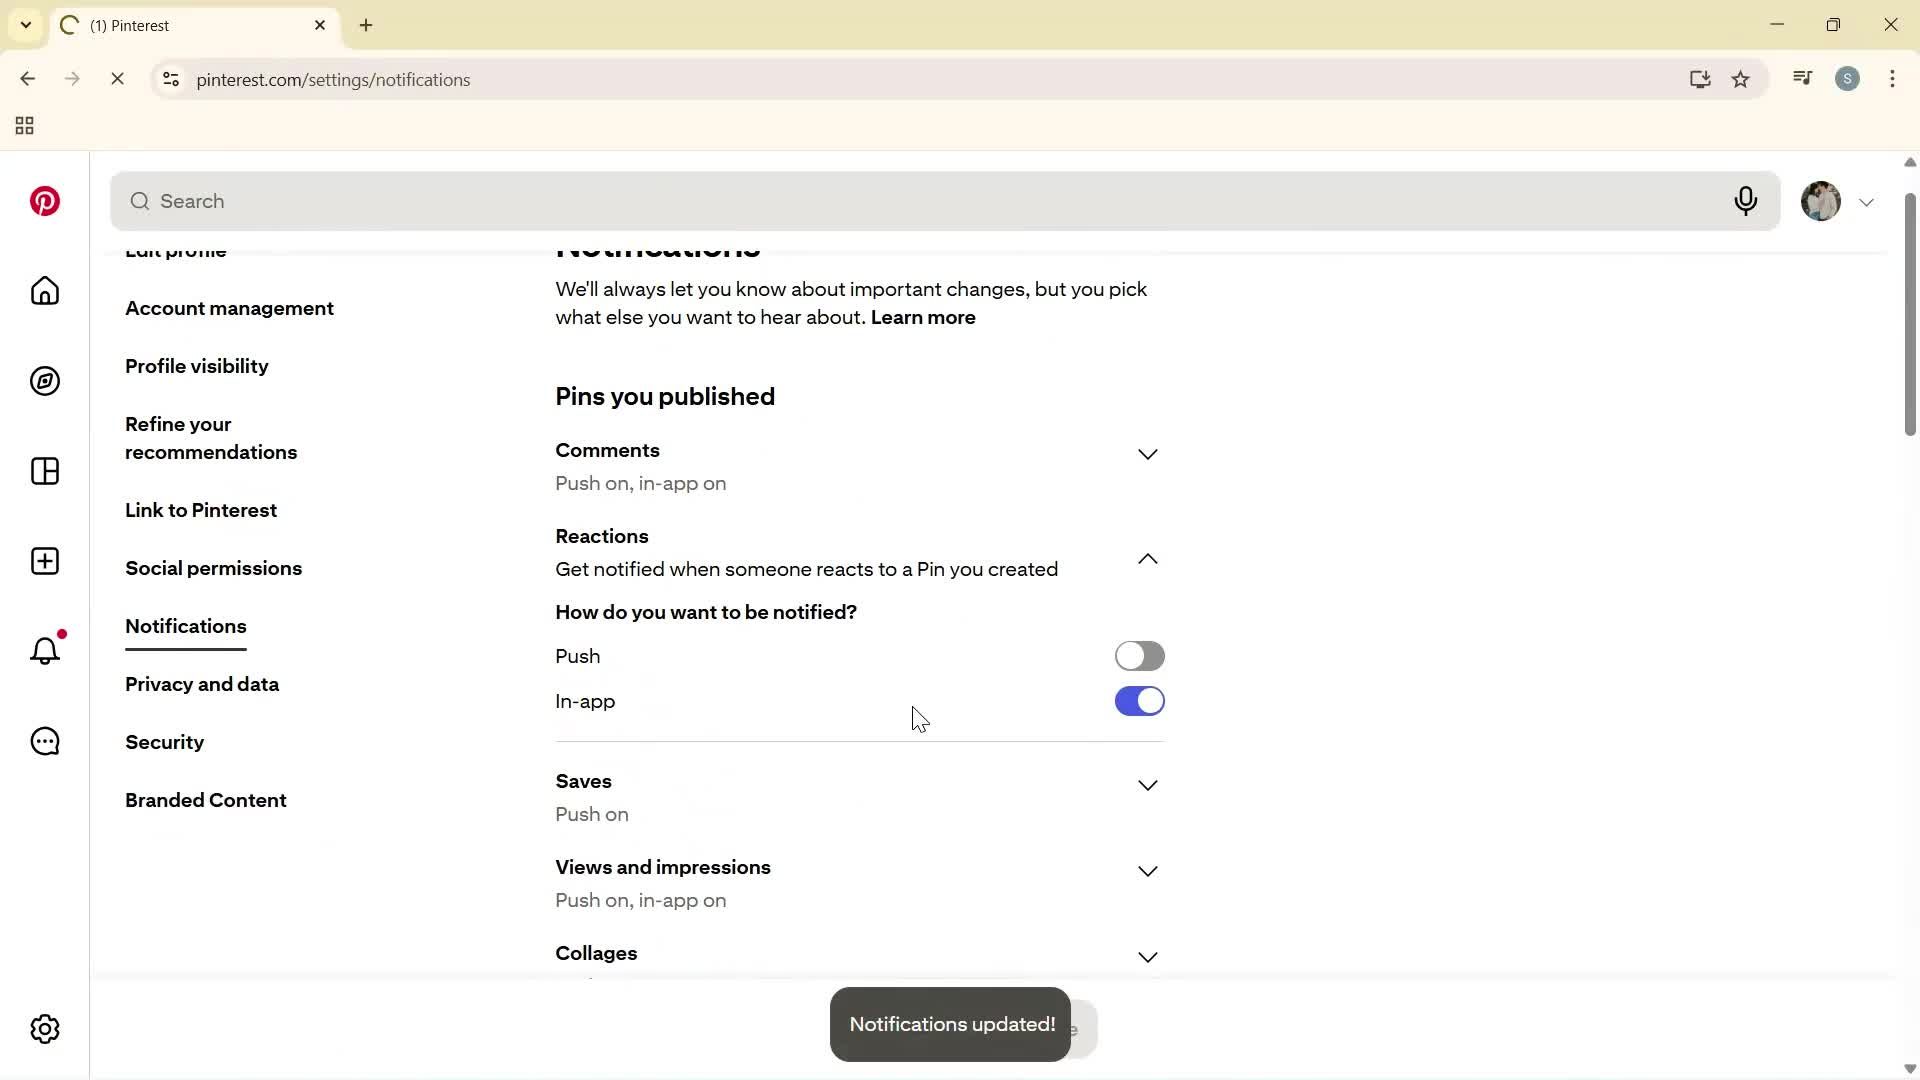Select the Explore compass icon
This screenshot has height=1080, width=1920.
click(44, 381)
